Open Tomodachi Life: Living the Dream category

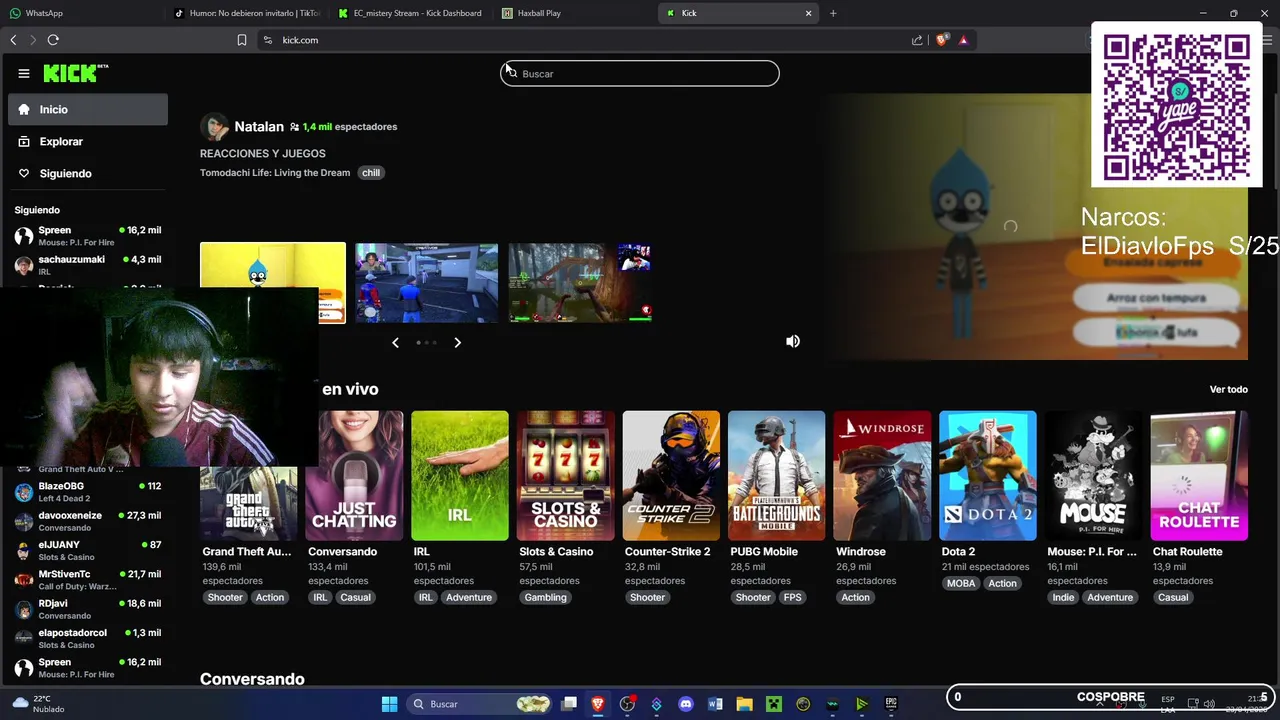coord(275,172)
